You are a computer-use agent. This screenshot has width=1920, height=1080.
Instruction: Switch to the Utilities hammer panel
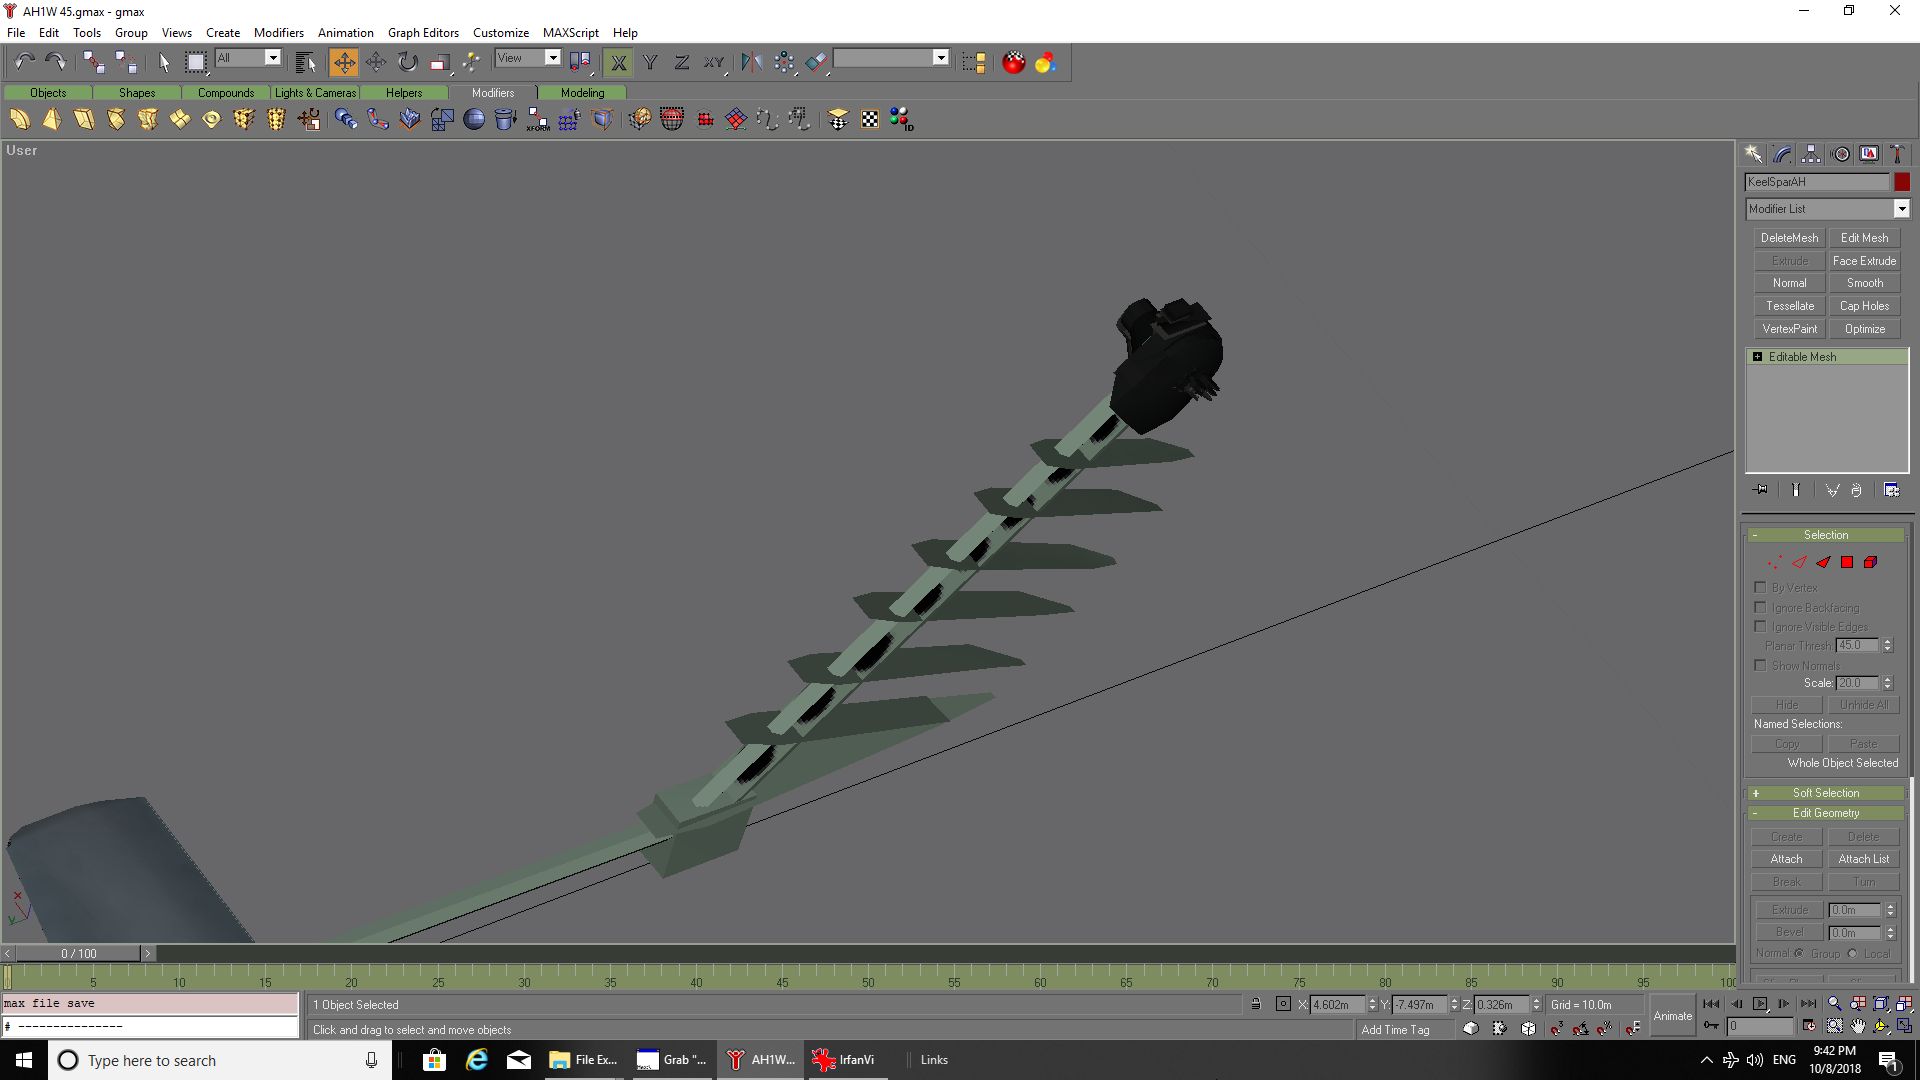pos(1897,154)
